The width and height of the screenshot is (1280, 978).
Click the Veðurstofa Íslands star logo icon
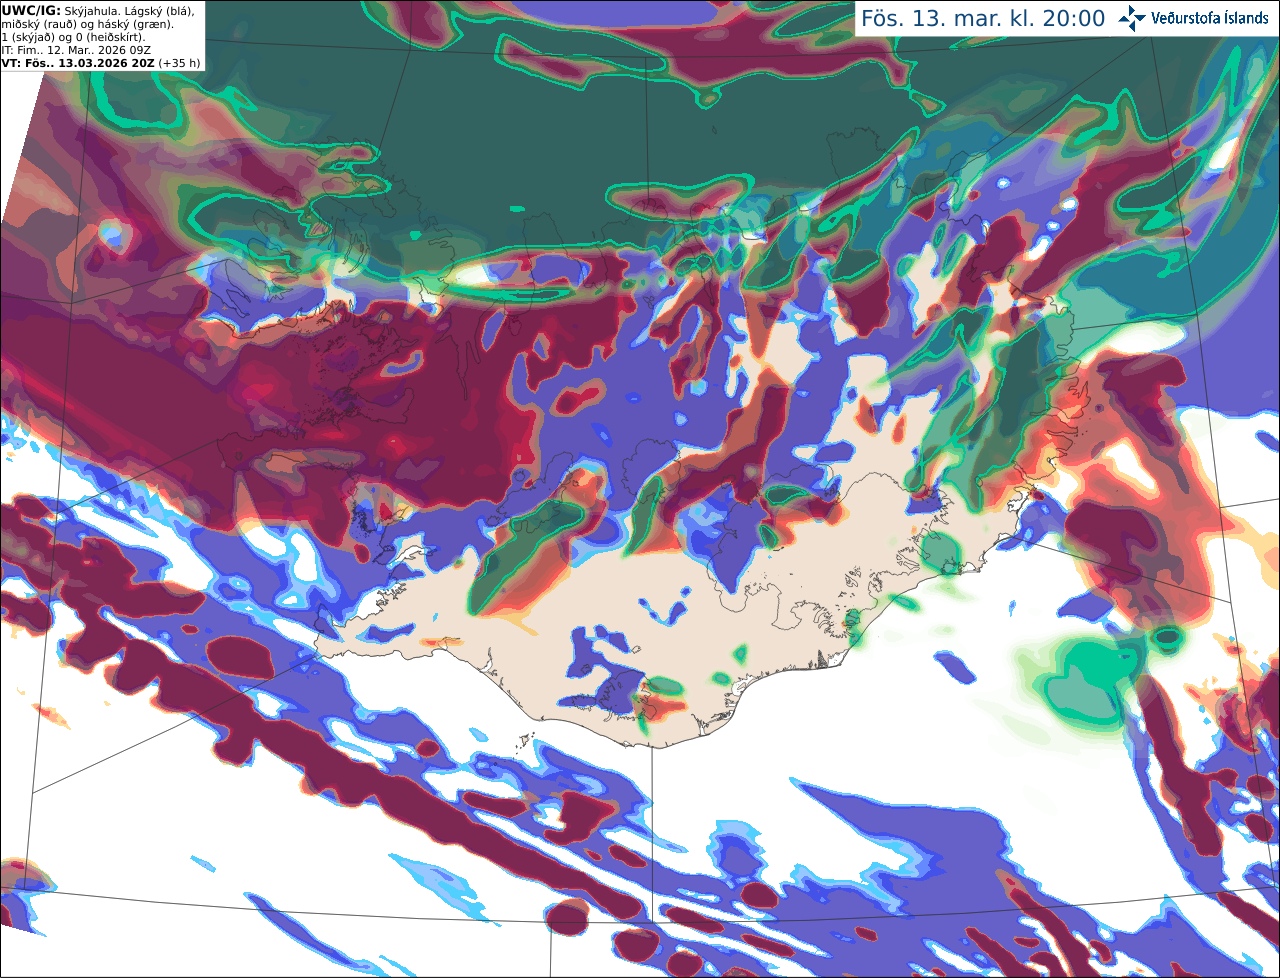1133,18
